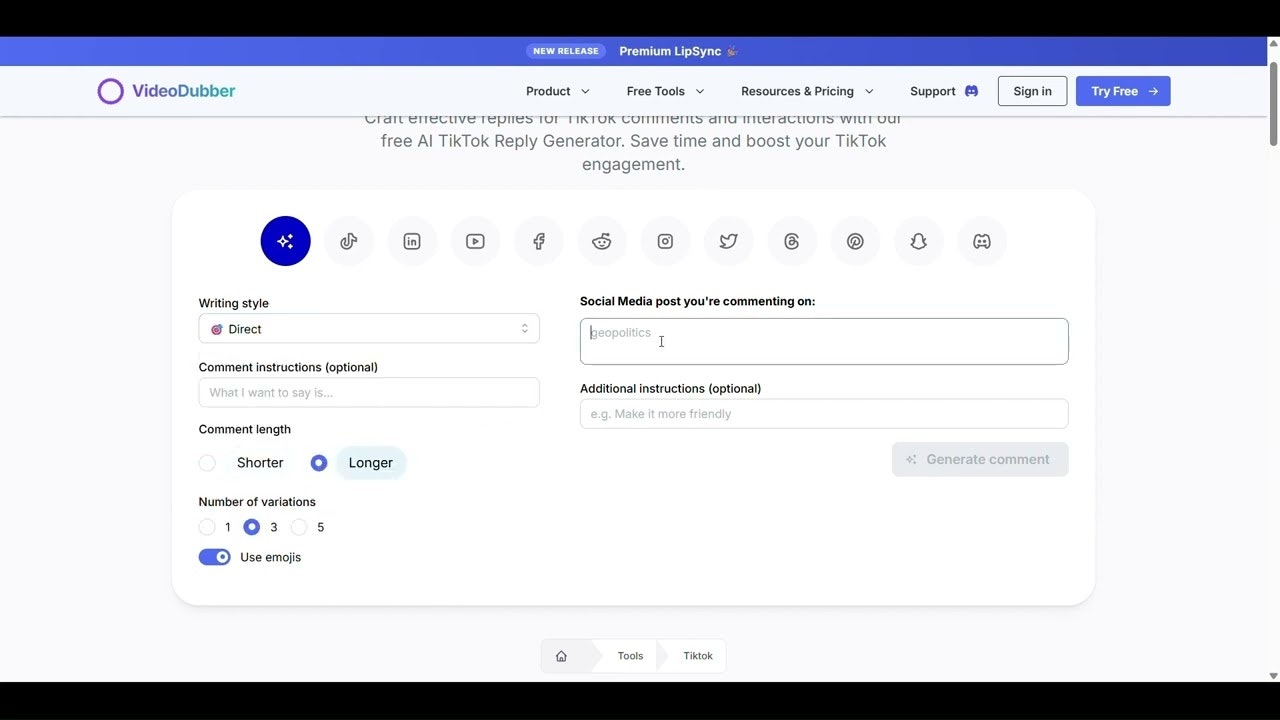Expand the Product menu
Viewport: 1280px width, 720px height.
[x=558, y=91]
